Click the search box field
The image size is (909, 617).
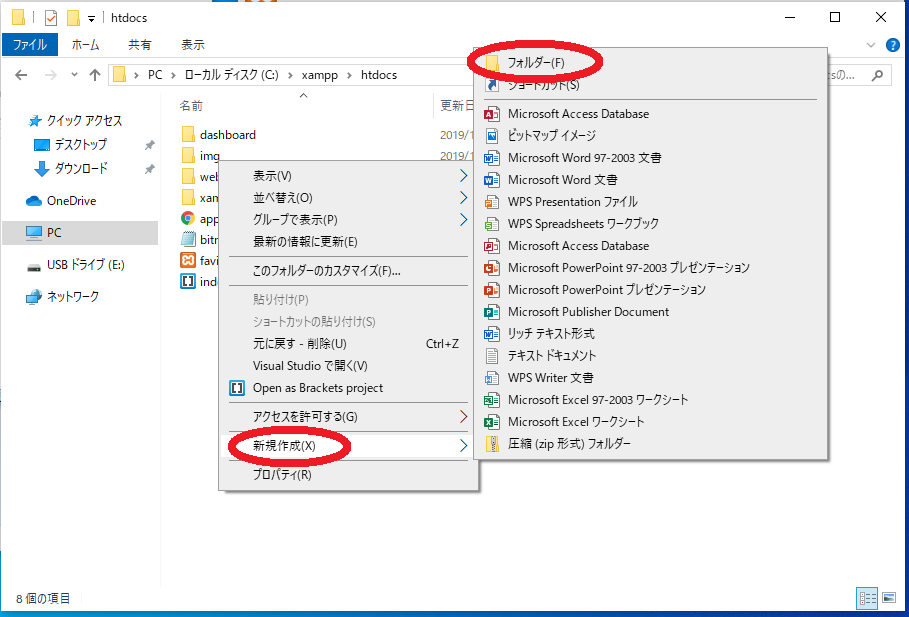[857, 75]
